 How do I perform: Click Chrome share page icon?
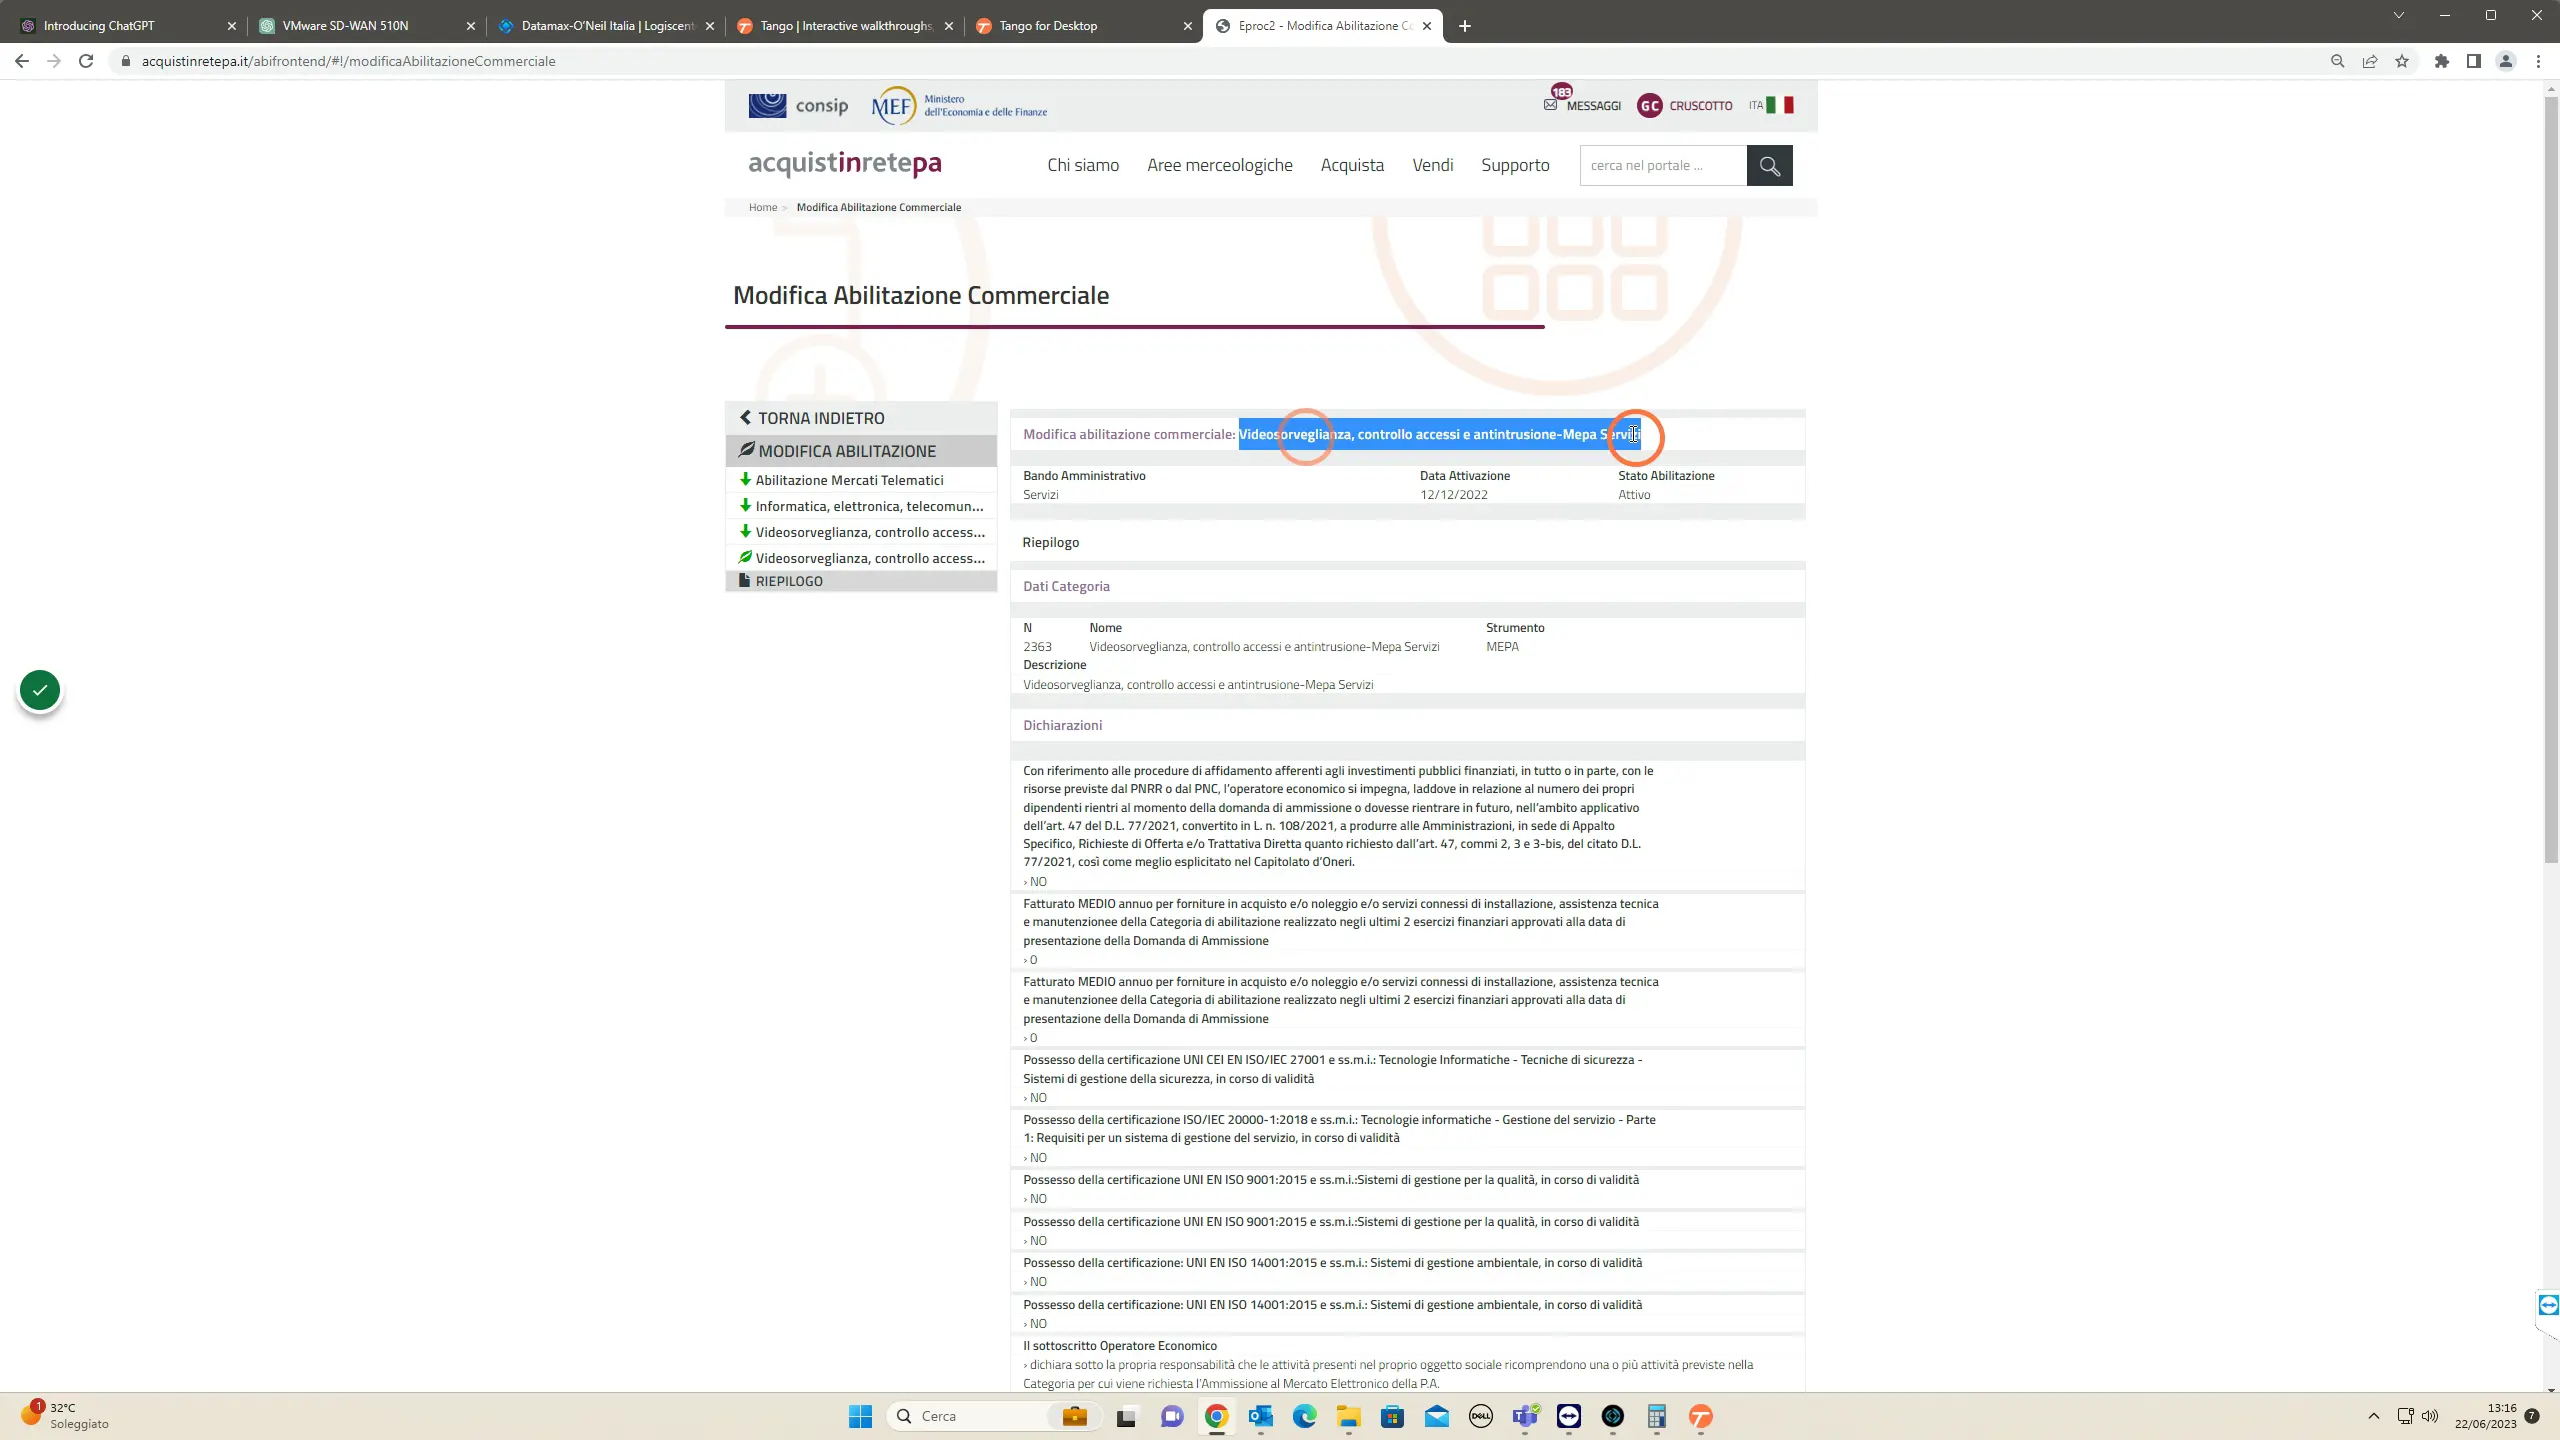click(2370, 61)
